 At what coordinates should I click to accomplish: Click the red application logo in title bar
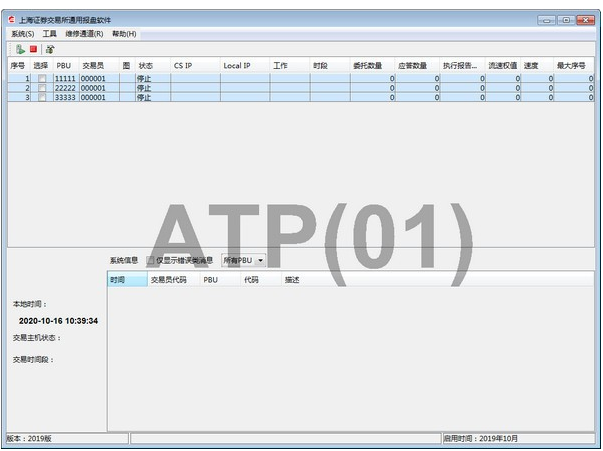point(12,20)
